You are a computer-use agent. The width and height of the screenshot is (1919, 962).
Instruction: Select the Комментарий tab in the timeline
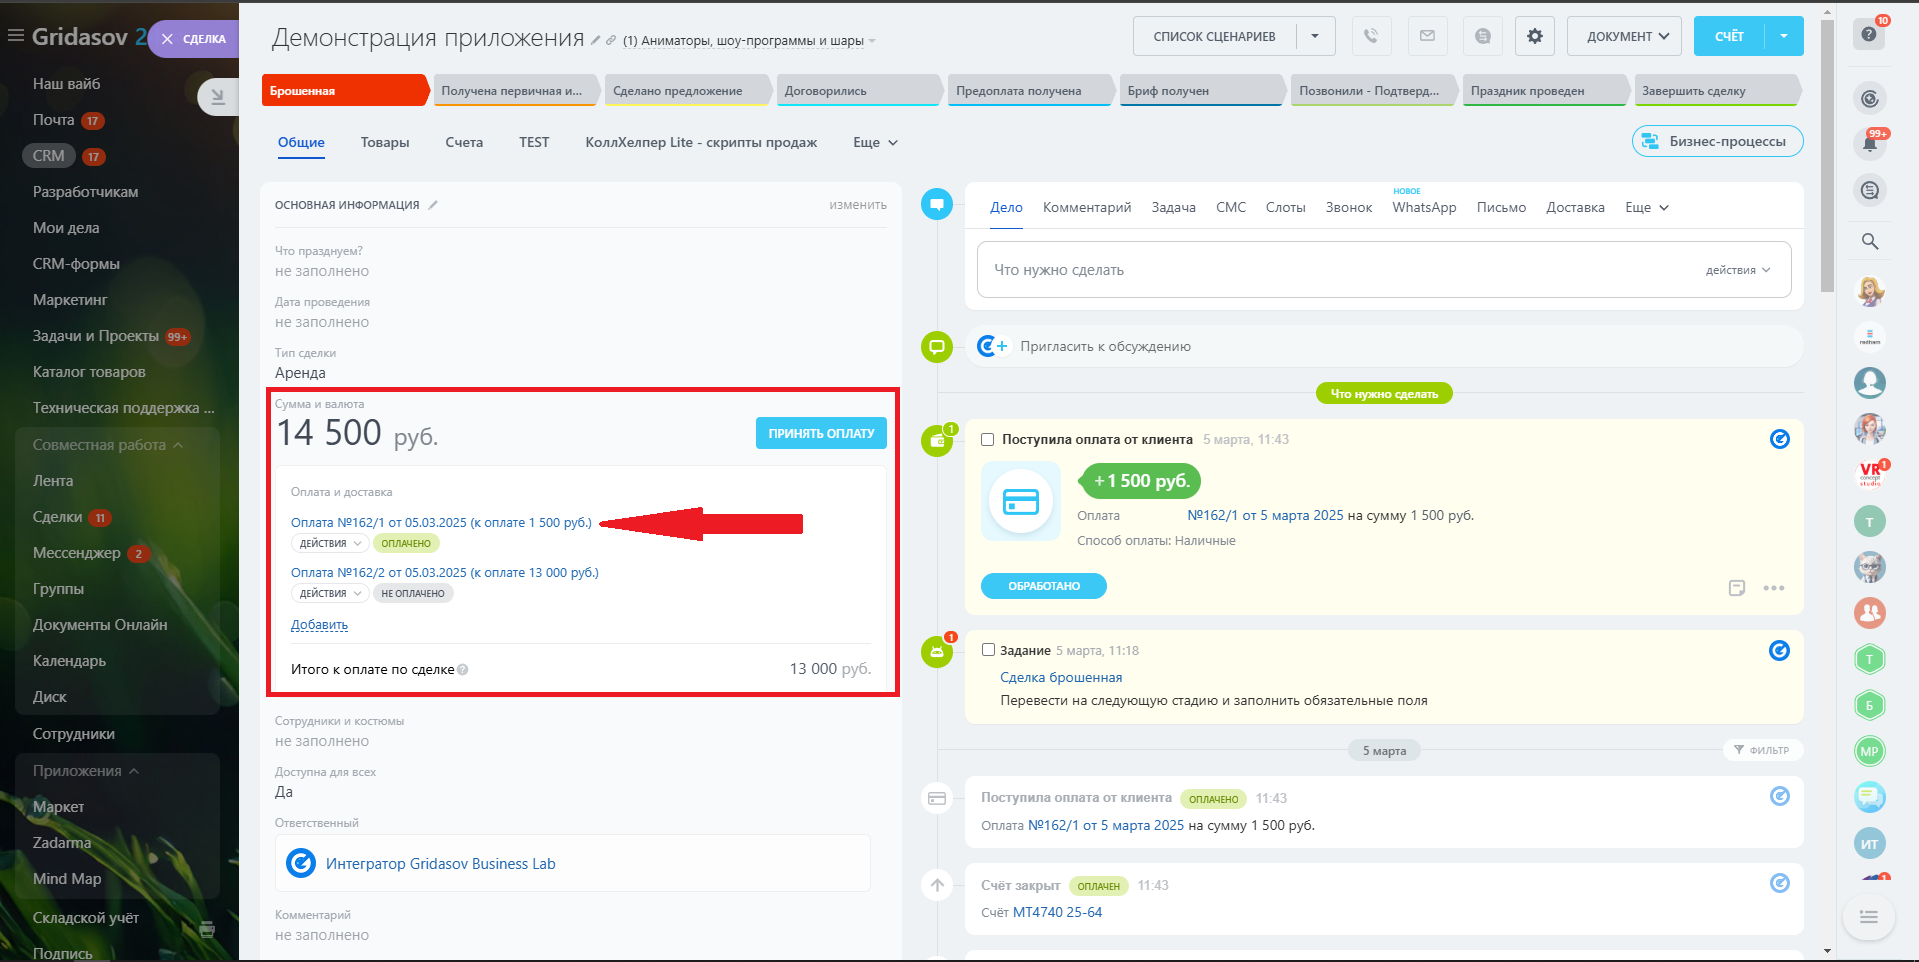click(1087, 208)
